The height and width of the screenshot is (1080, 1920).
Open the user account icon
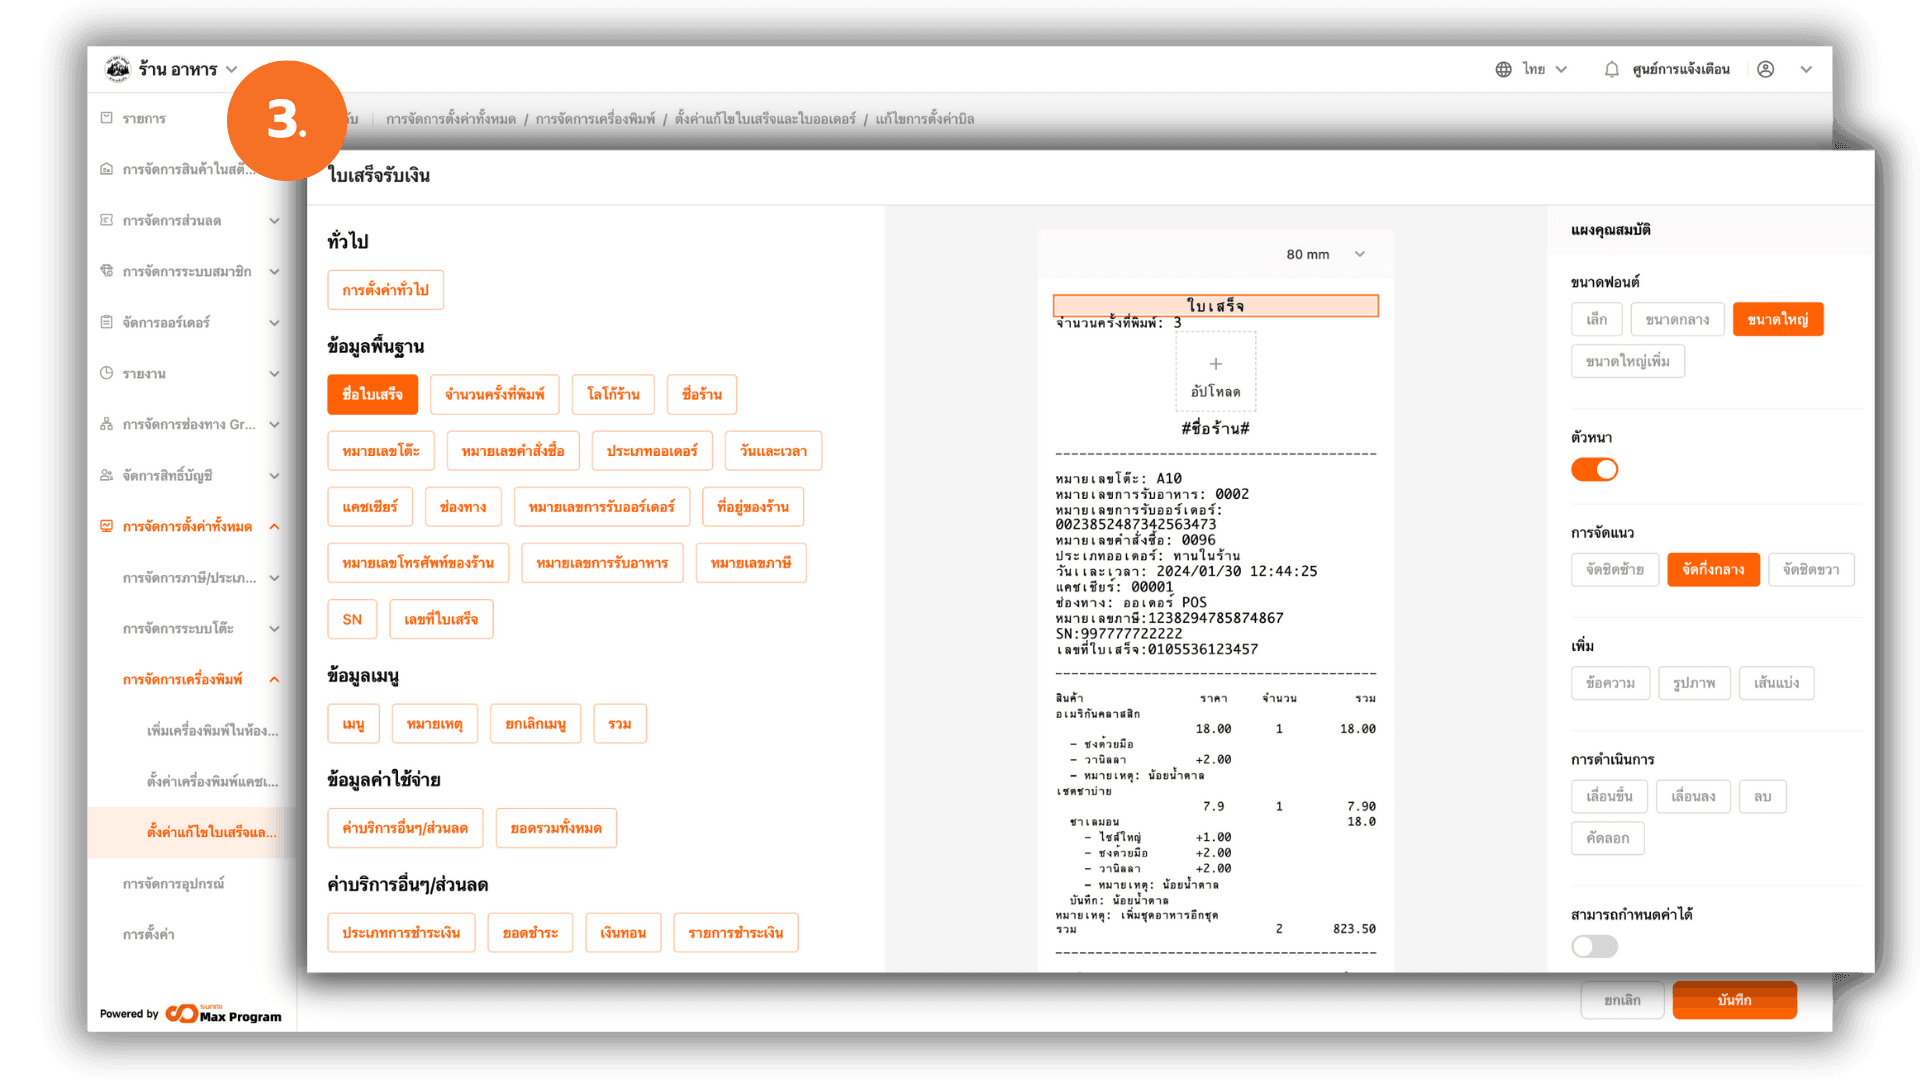[x=1765, y=70]
